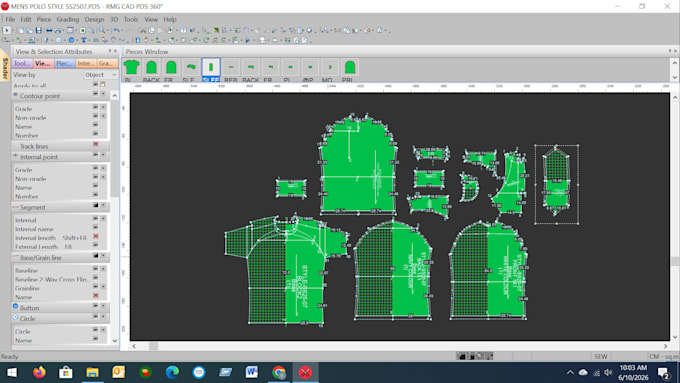This screenshot has height=383, width=680.
Task: Open the File menu
Action: (10, 20)
